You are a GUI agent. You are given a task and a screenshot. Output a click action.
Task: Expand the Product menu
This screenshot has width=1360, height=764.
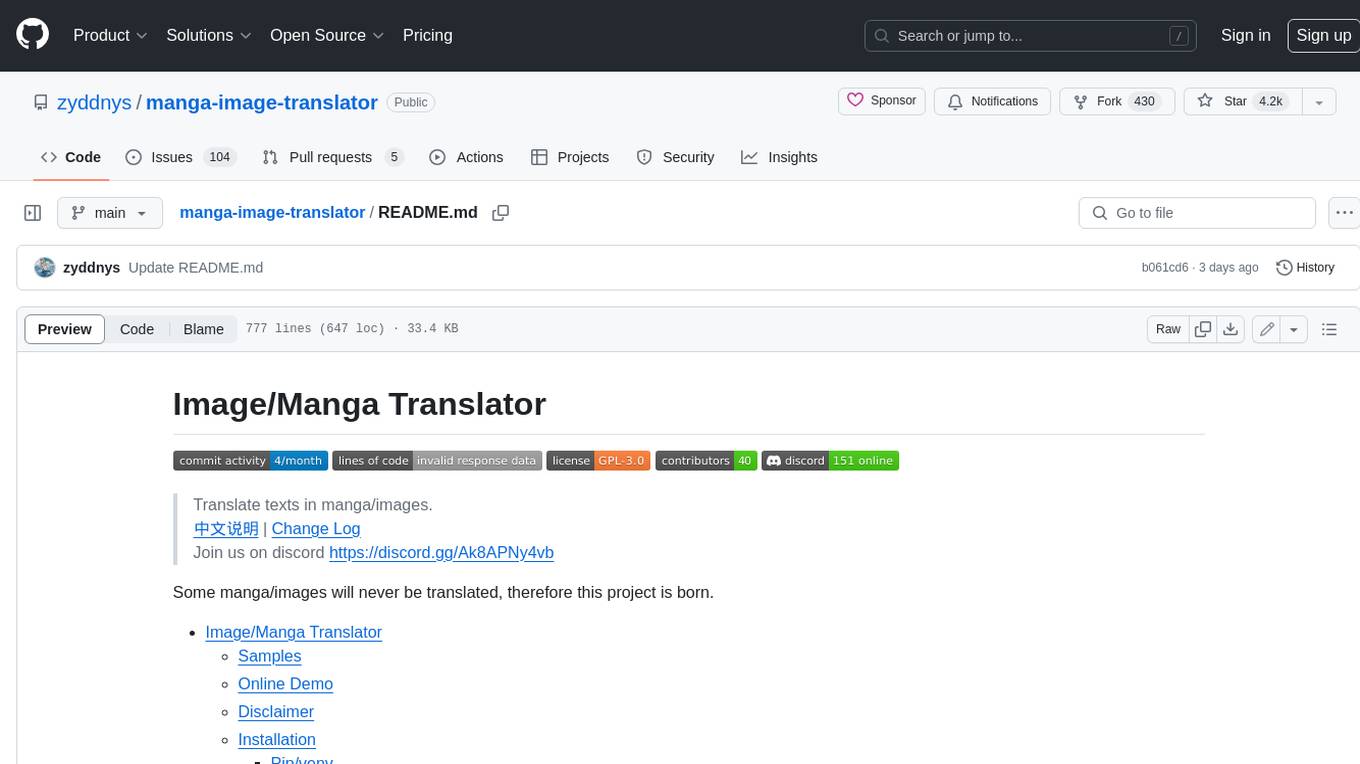click(x=110, y=35)
